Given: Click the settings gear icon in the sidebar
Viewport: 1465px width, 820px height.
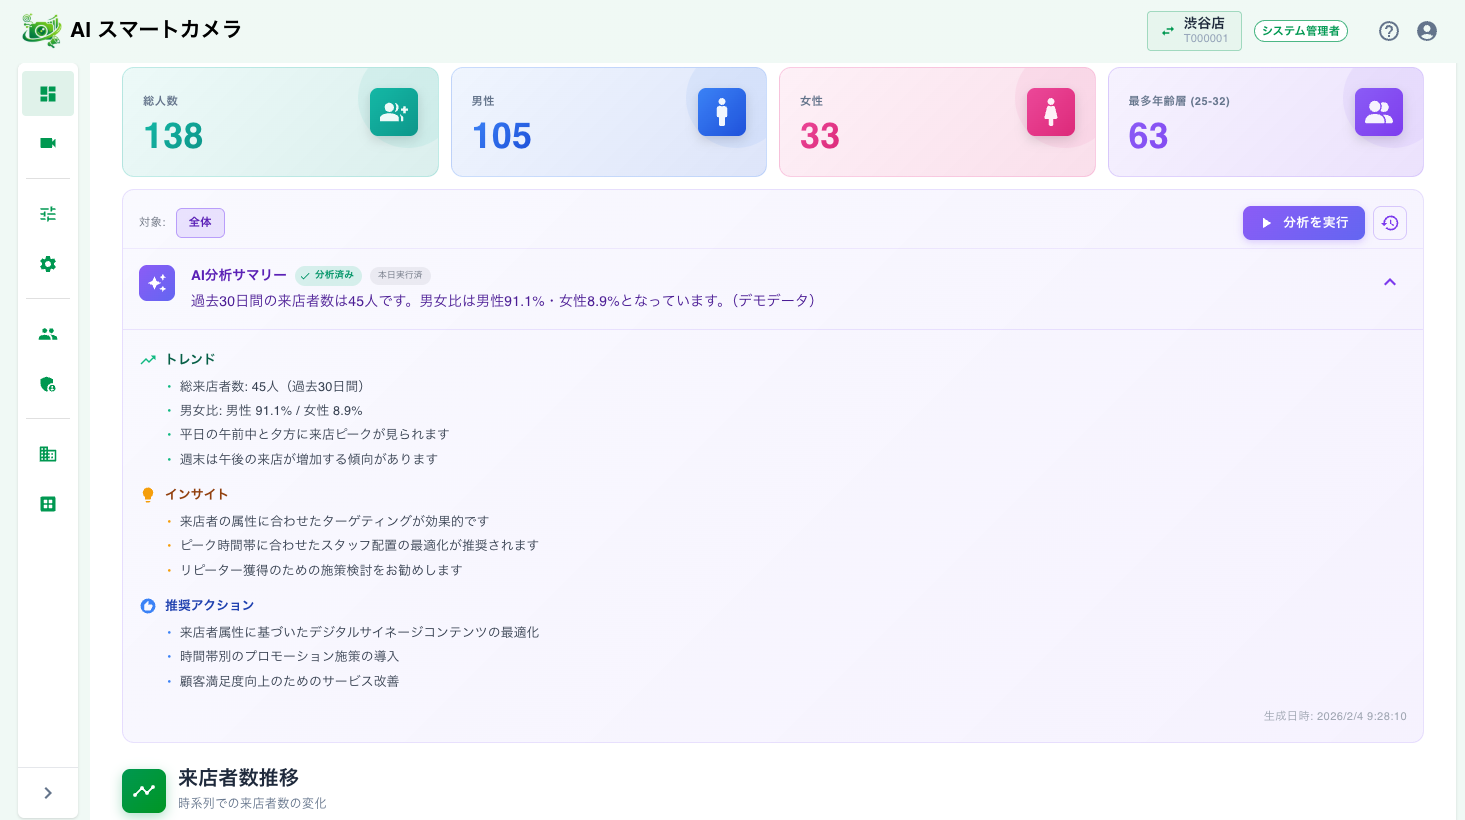Looking at the screenshot, I should pyautogui.click(x=47, y=263).
